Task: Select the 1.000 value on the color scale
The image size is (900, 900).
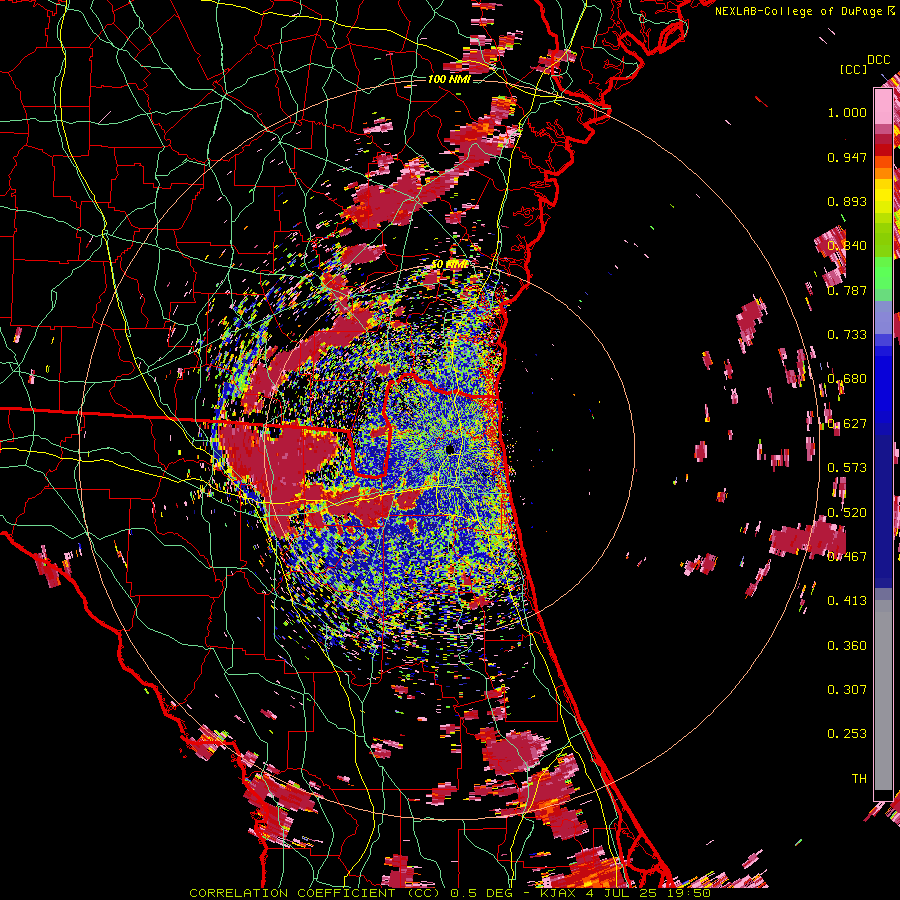Action: tap(847, 112)
